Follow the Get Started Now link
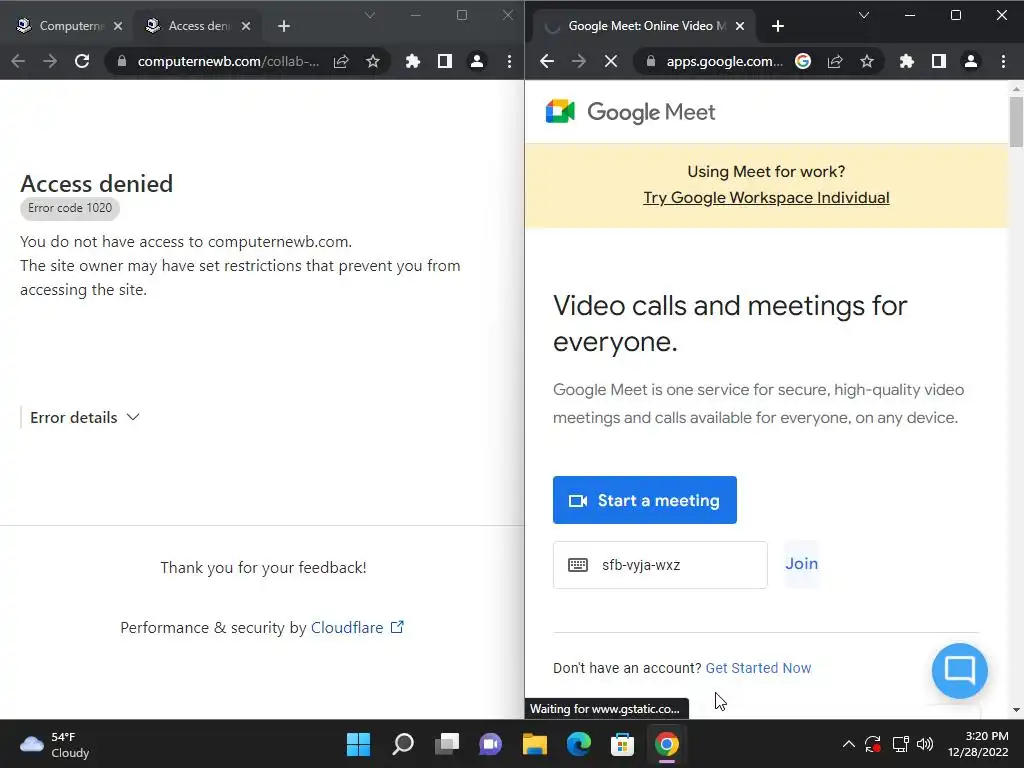1024x768 pixels. (x=758, y=668)
